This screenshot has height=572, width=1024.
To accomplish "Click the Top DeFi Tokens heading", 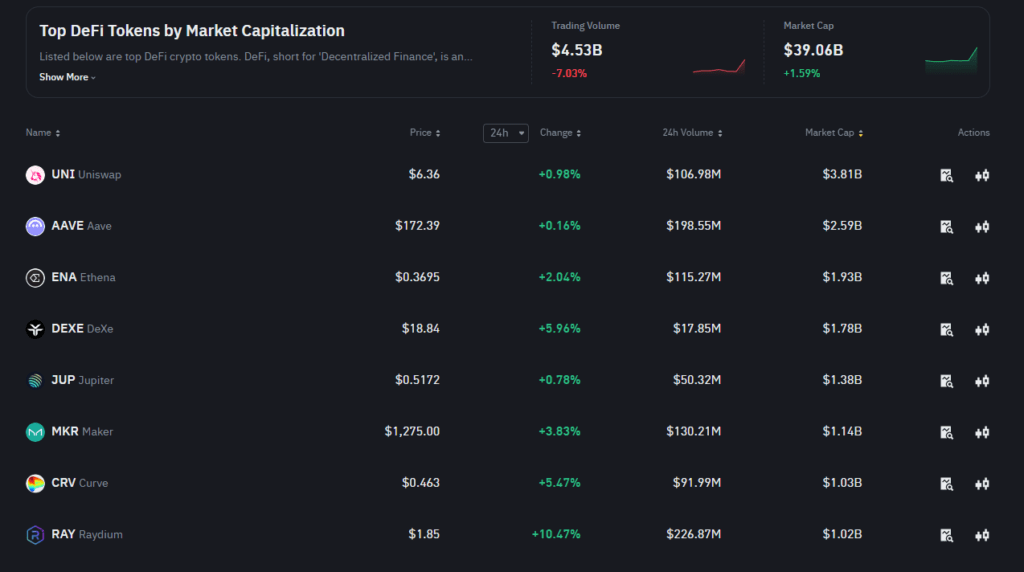I will 192,31.
